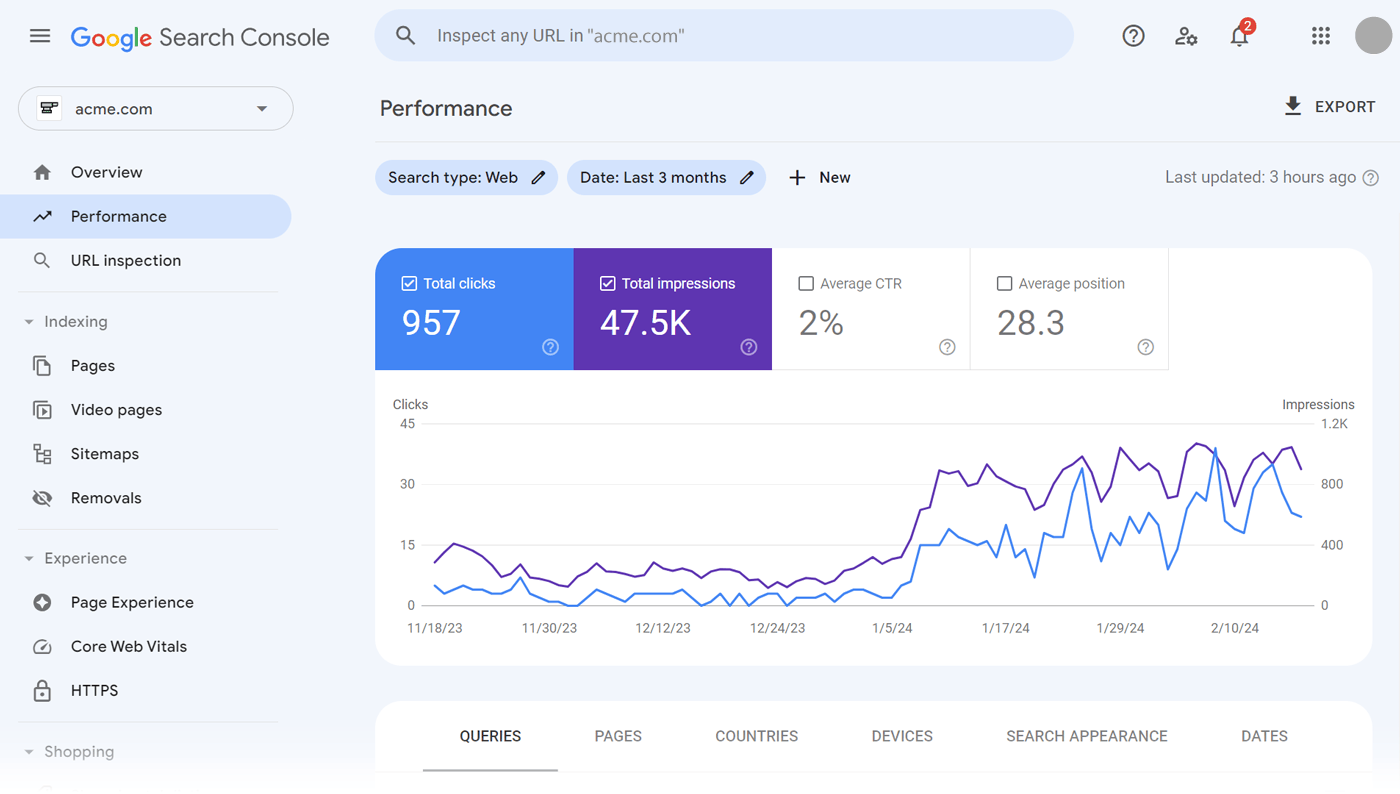Uncheck the Total clicks metric
The image size is (1400, 794).
pos(409,283)
